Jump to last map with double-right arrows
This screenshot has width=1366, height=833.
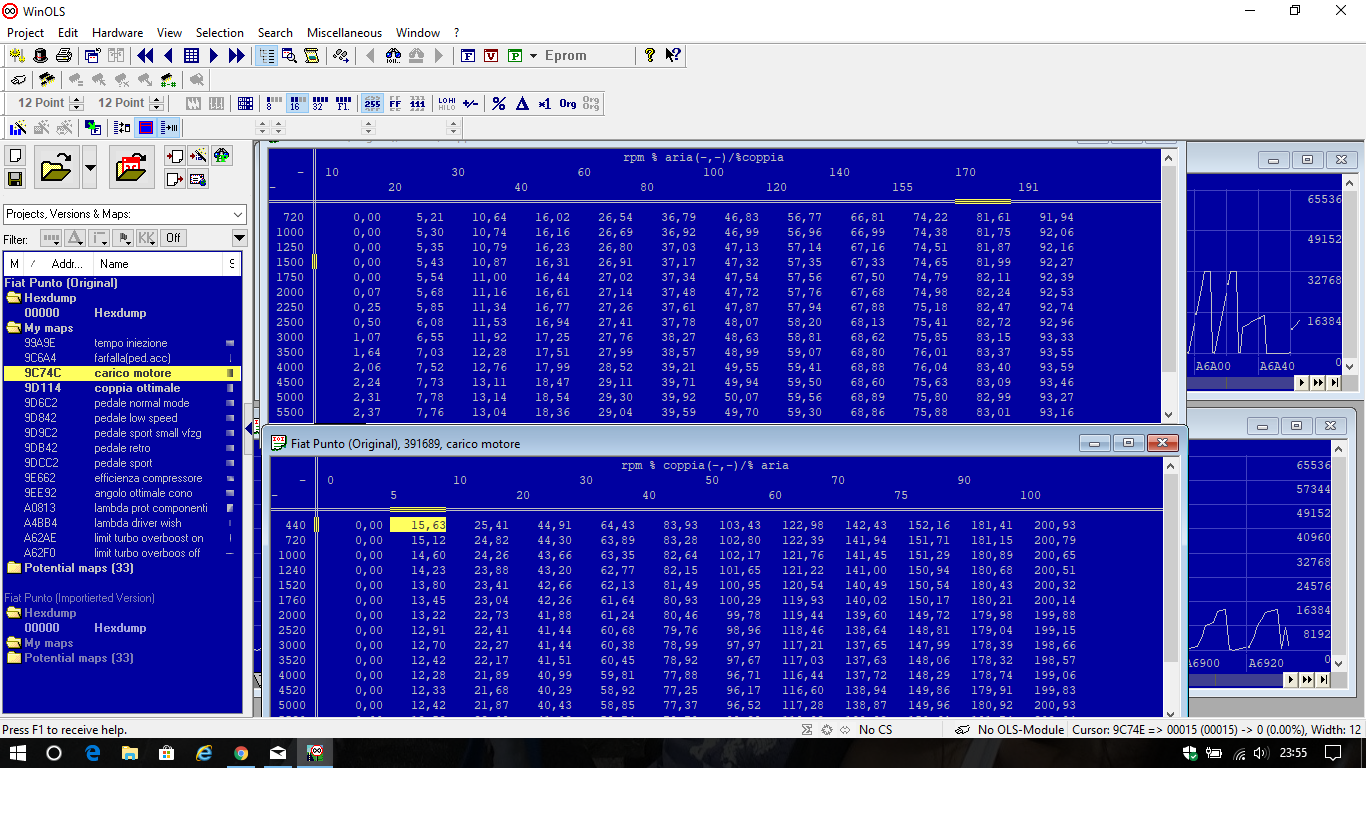(x=237, y=56)
